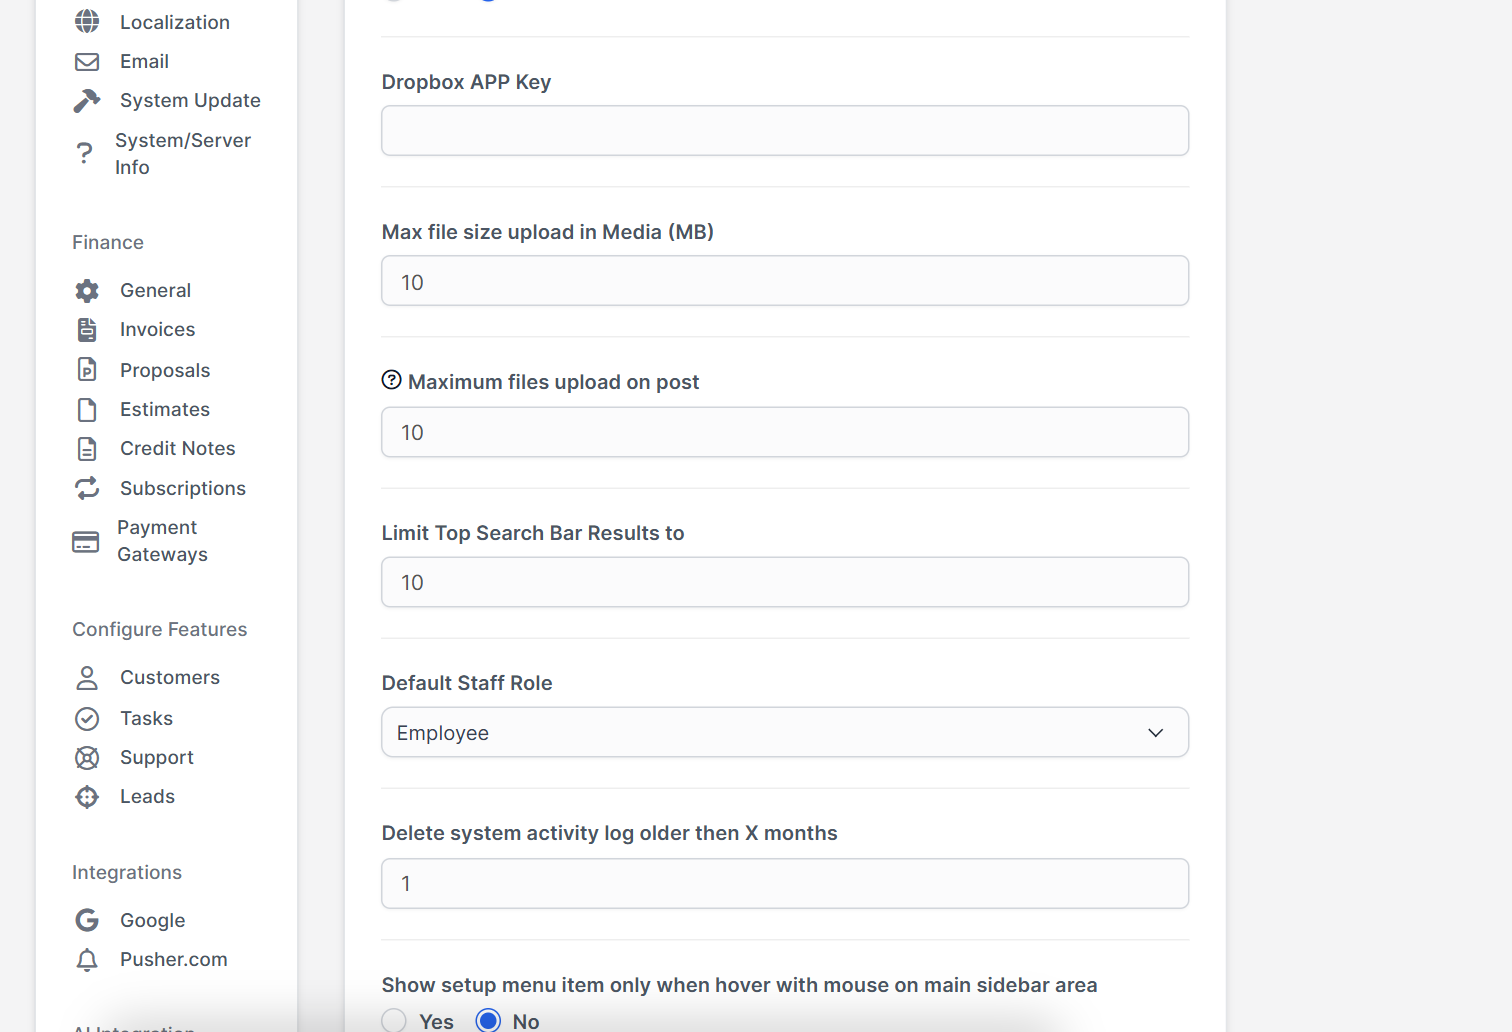Click the Tasks checkmark circle icon
This screenshot has height=1032, width=1512.
[87, 719]
